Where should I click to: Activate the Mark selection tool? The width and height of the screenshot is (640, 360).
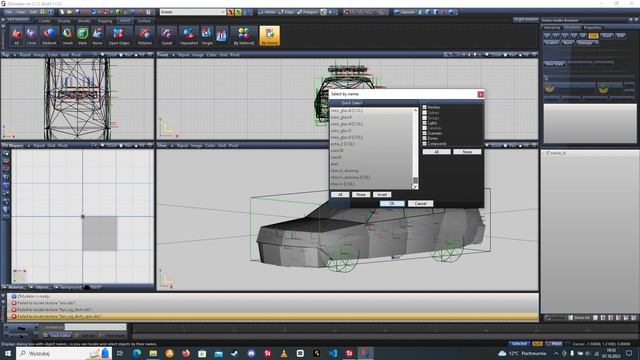[x=82, y=36]
